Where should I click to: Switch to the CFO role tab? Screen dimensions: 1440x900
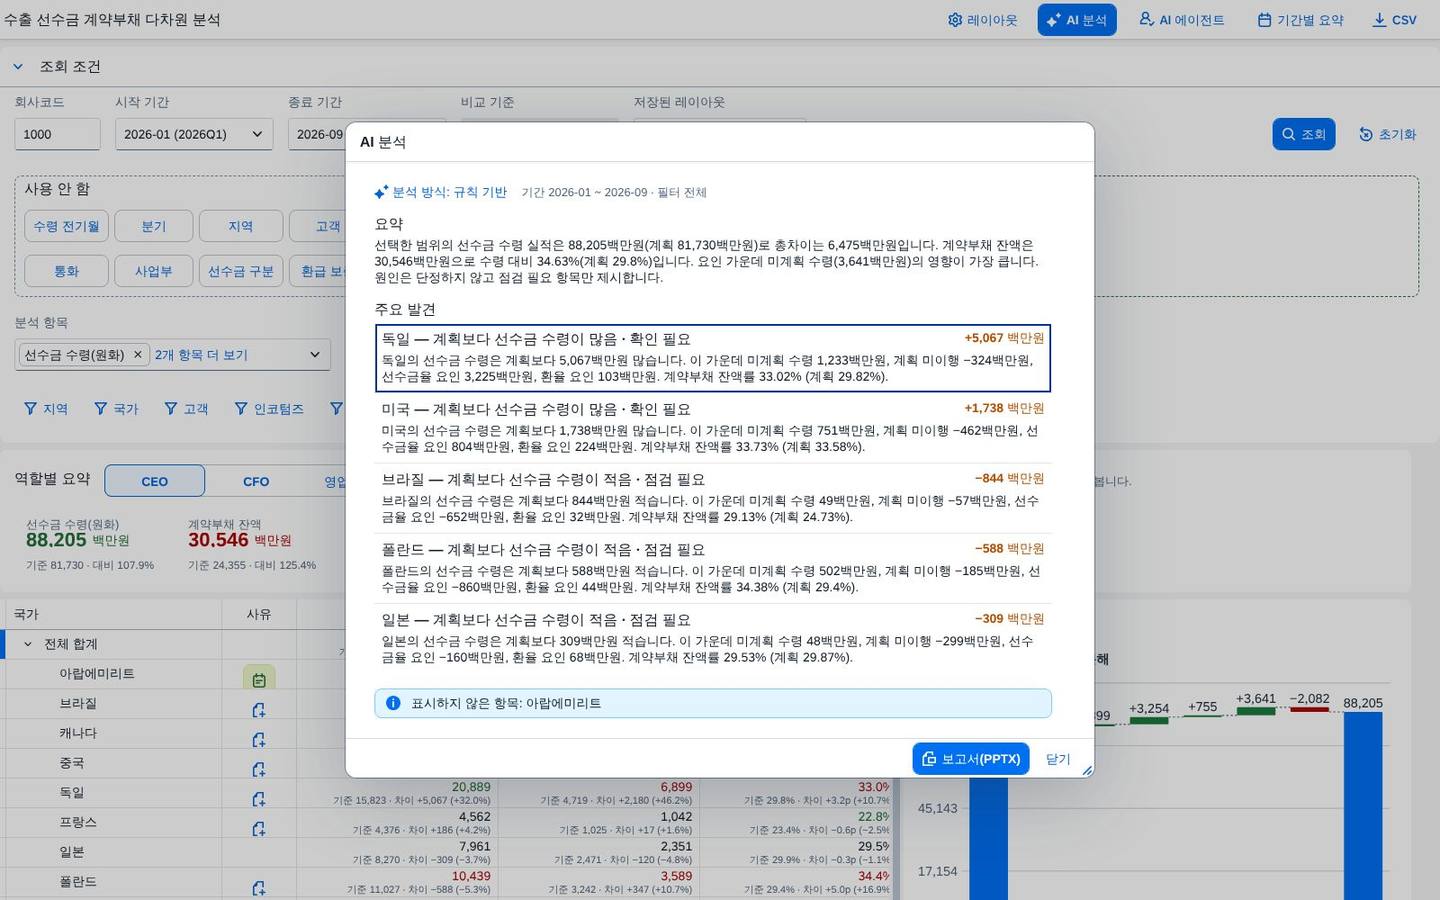(256, 481)
